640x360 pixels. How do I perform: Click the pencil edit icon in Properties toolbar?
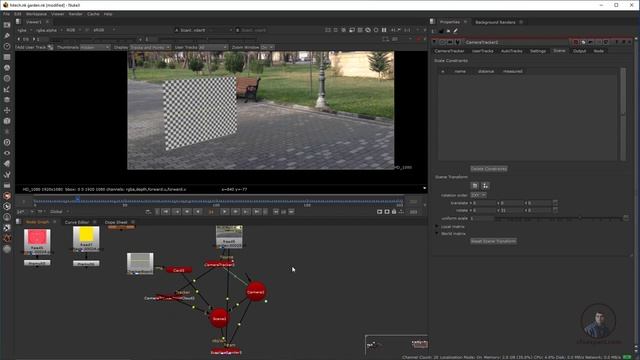[456, 31]
